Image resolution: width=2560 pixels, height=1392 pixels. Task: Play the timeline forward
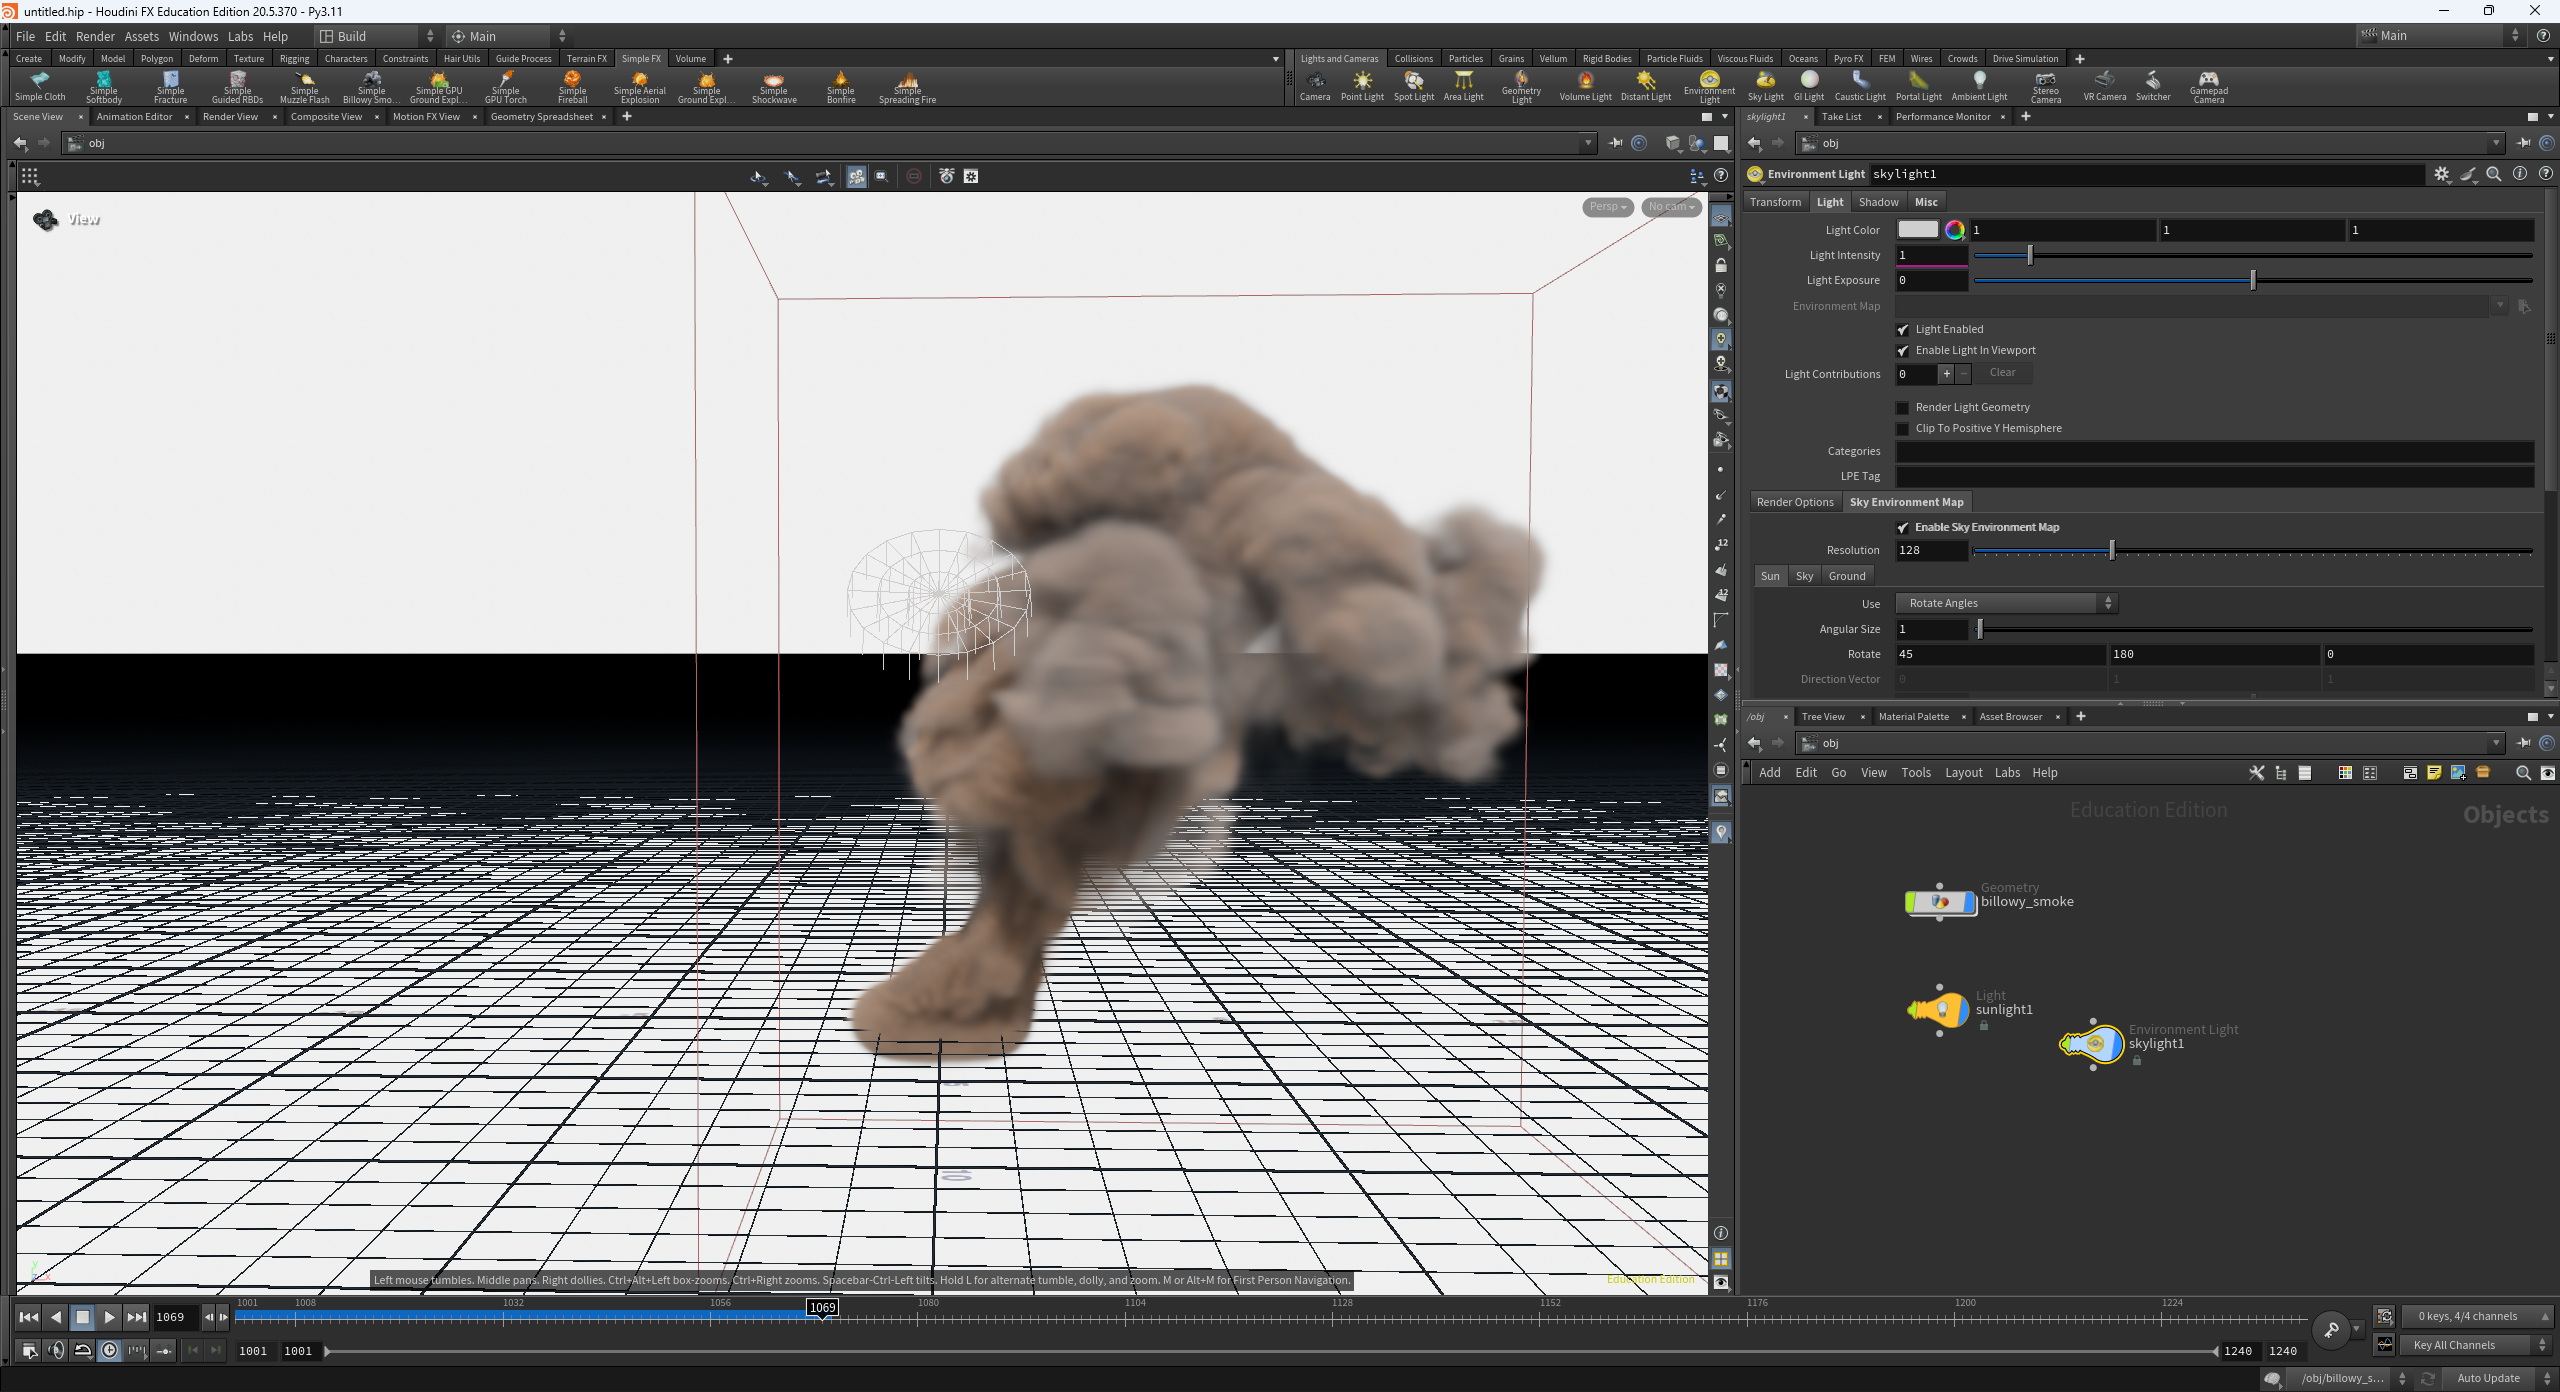click(110, 1317)
